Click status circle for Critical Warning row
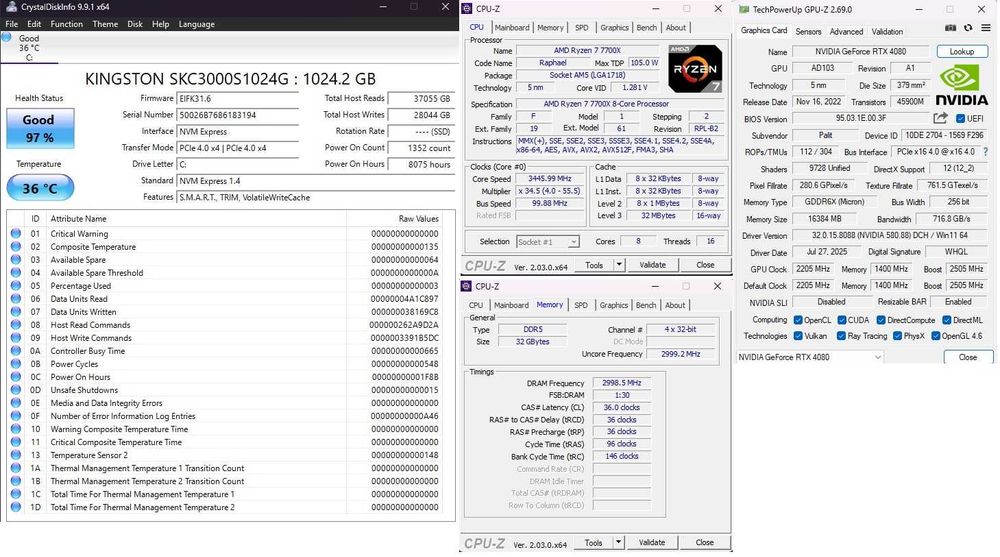The height and width of the screenshot is (557, 1000). click(x=16, y=234)
